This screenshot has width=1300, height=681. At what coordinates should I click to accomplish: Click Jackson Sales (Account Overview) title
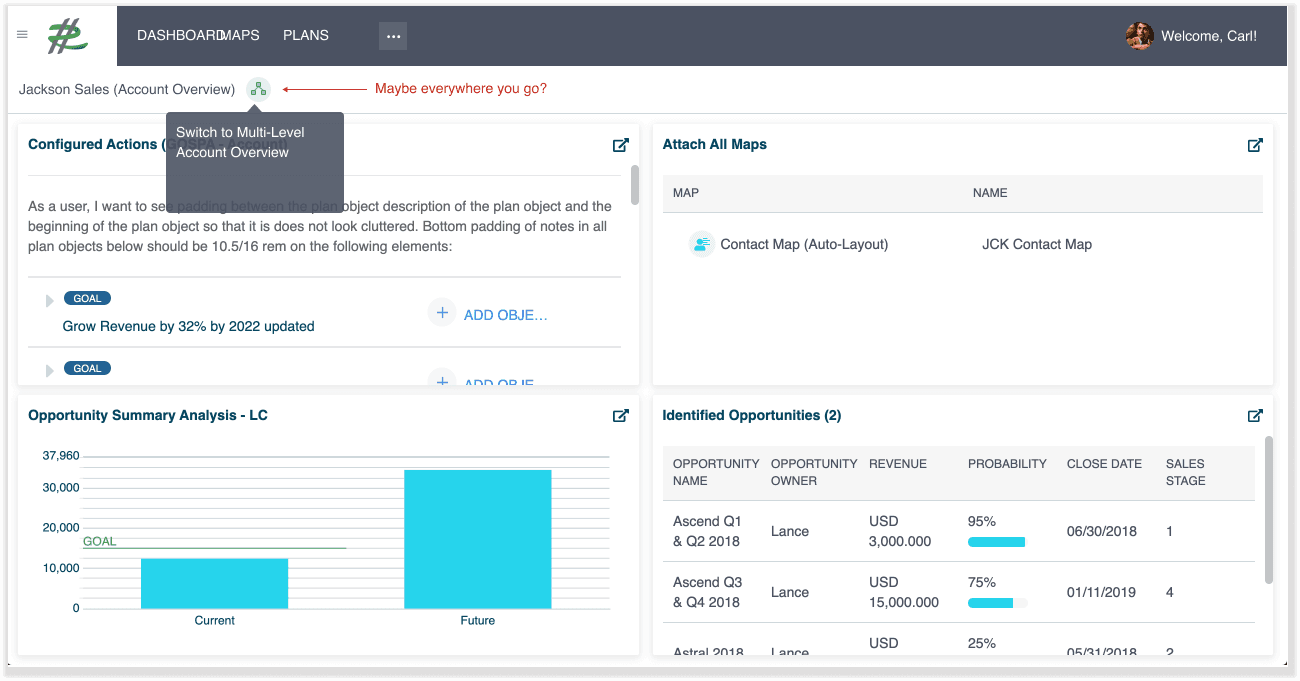point(127,89)
